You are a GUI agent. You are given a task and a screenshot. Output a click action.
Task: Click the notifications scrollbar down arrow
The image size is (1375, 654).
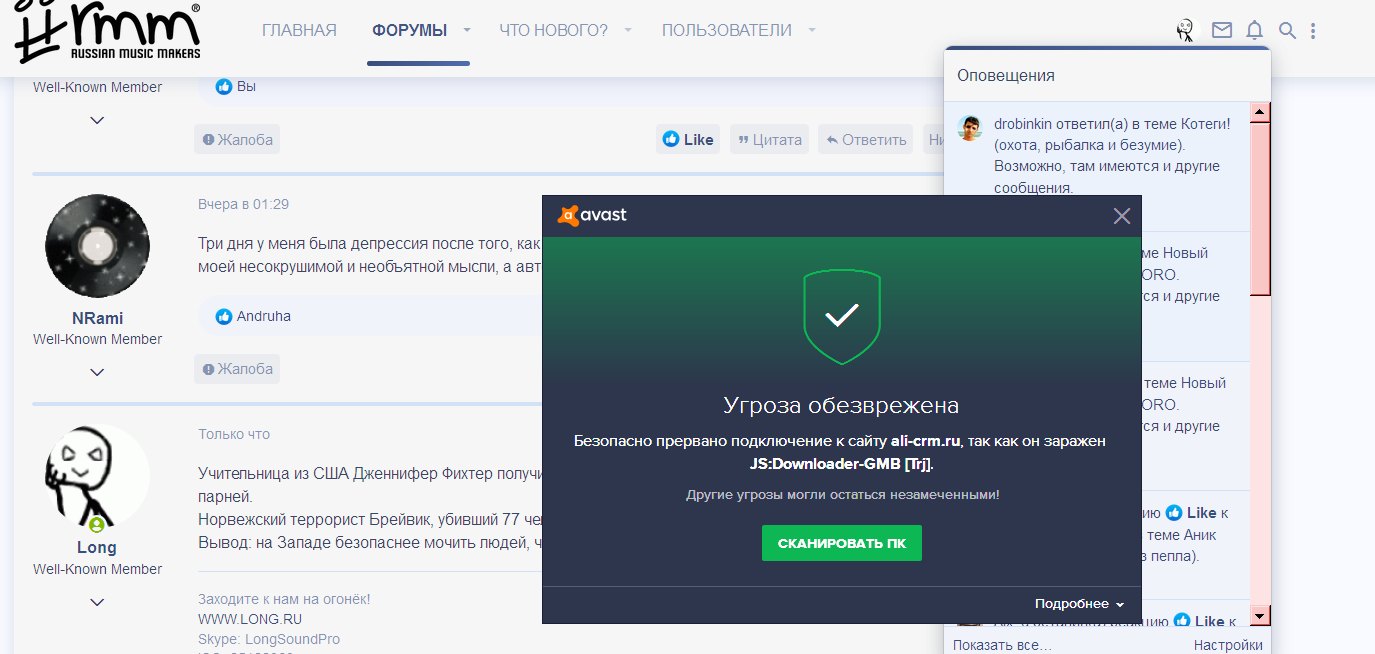click(1260, 616)
